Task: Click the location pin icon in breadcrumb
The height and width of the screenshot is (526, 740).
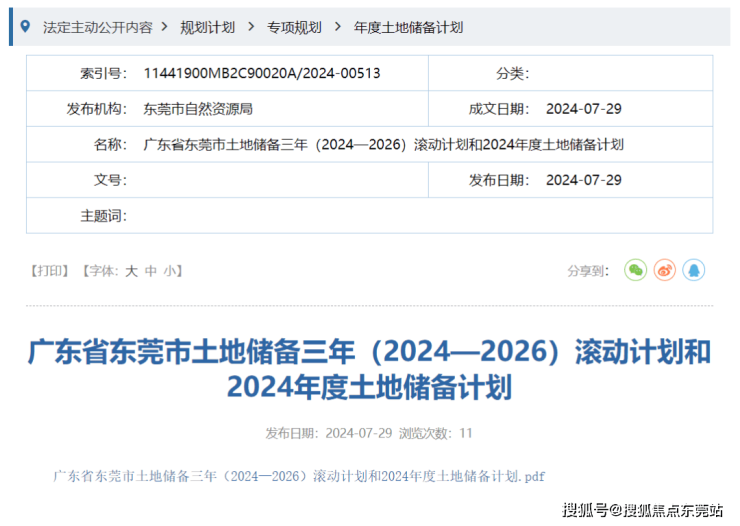Action: (x=25, y=27)
